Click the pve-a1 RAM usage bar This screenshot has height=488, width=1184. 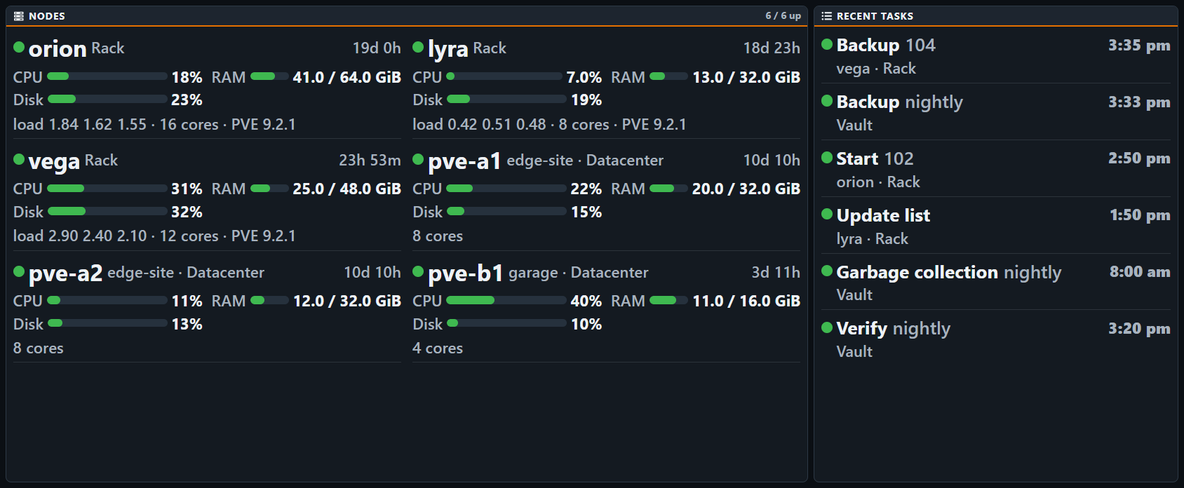click(669, 188)
